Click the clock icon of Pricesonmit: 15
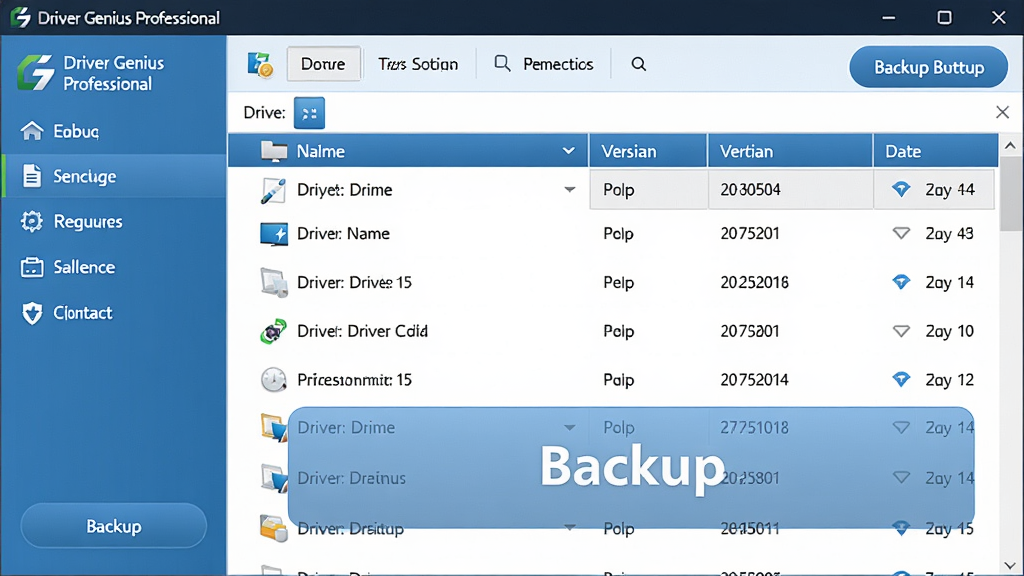1024x576 pixels. click(x=273, y=379)
